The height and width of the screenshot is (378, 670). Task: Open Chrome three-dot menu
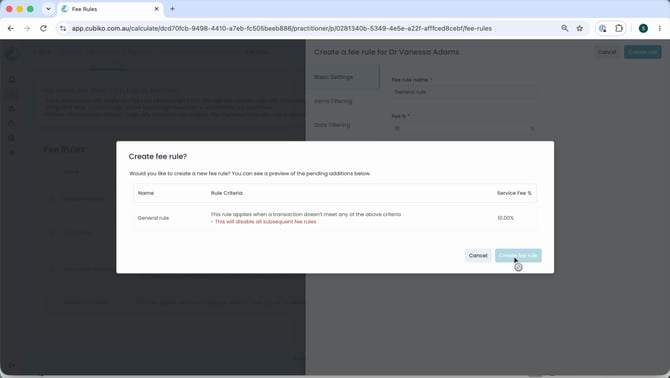tap(659, 28)
